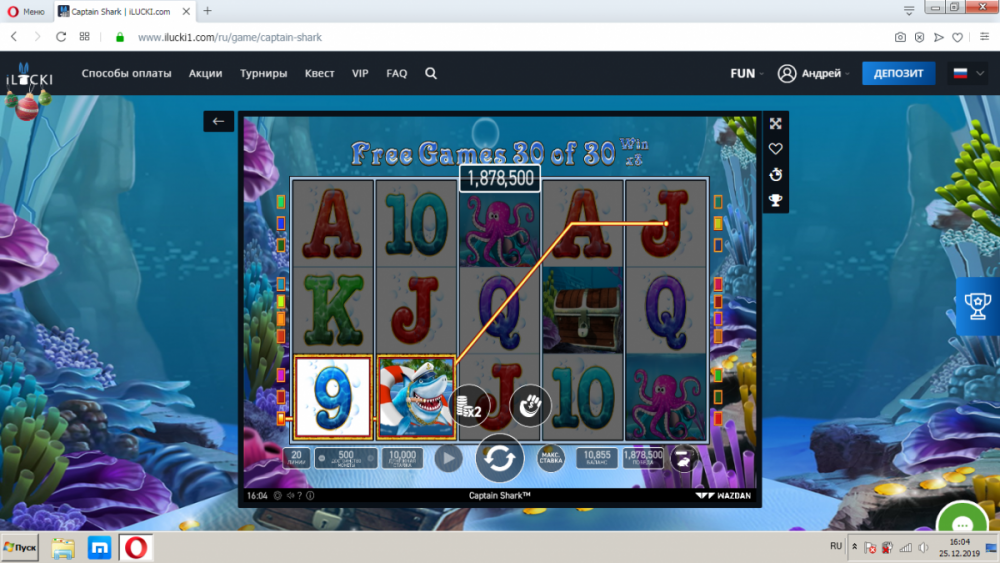Open Акции menu item
The height and width of the screenshot is (563, 1000).
pos(205,73)
